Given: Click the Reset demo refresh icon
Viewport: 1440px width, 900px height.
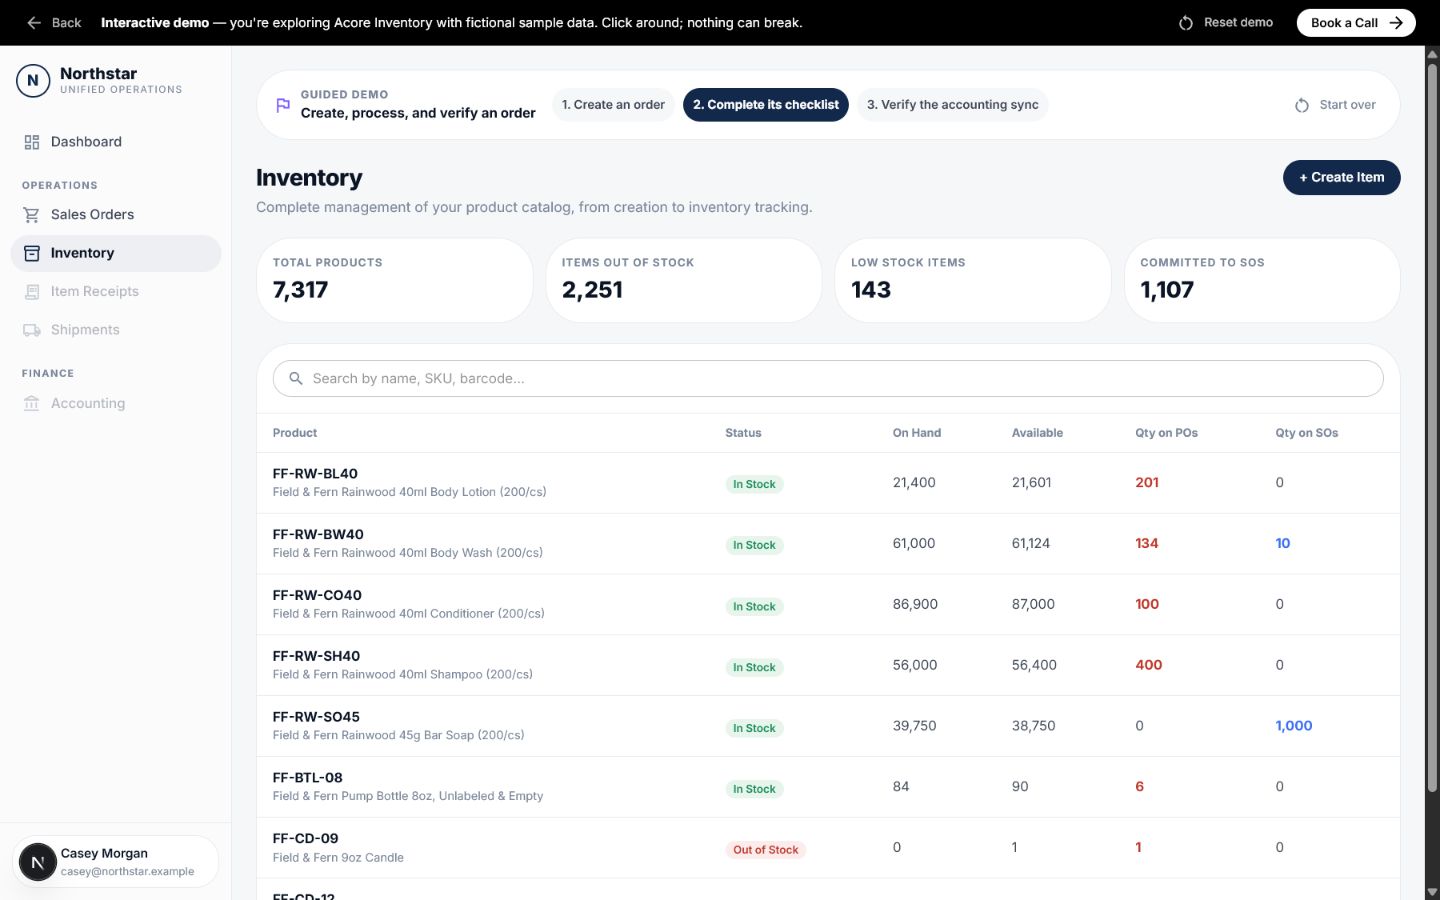Looking at the screenshot, I should tap(1186, 22).
